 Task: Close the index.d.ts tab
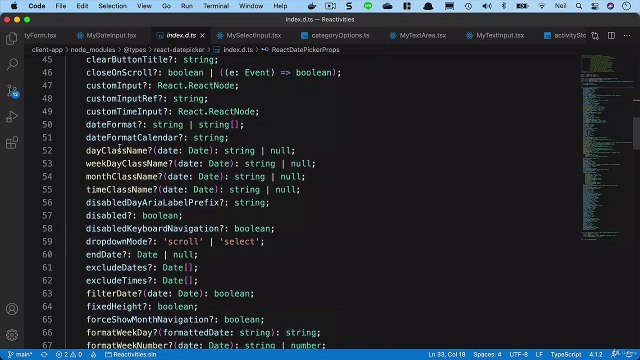coord(202,36)
